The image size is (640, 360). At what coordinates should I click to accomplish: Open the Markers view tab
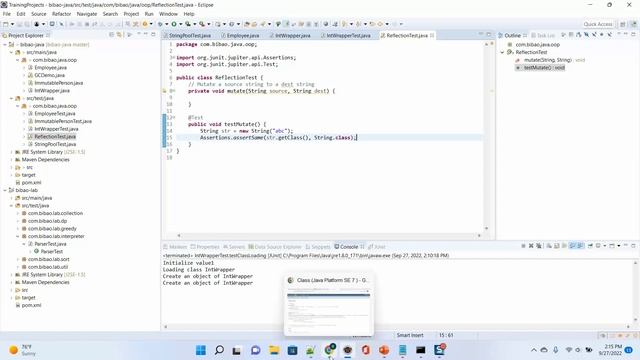tap(175, 247)
